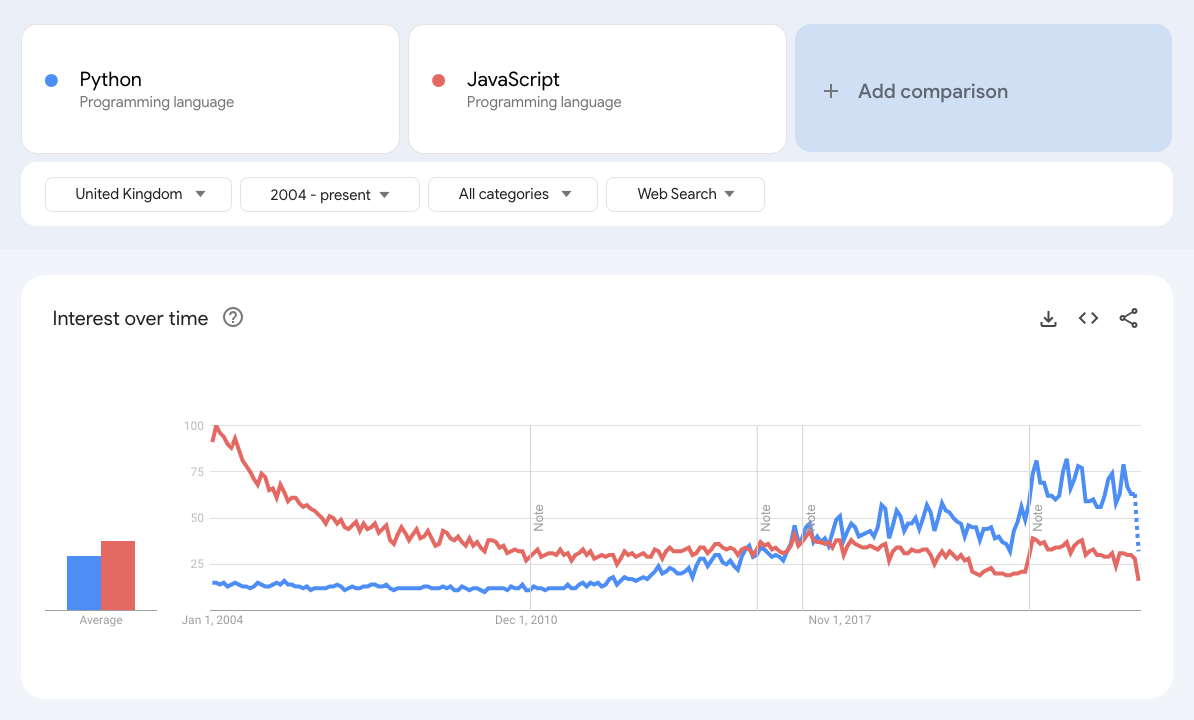Share the Interest over time chart
The height and width of the screenshot is (720, 1194).
coord(1128,319)
